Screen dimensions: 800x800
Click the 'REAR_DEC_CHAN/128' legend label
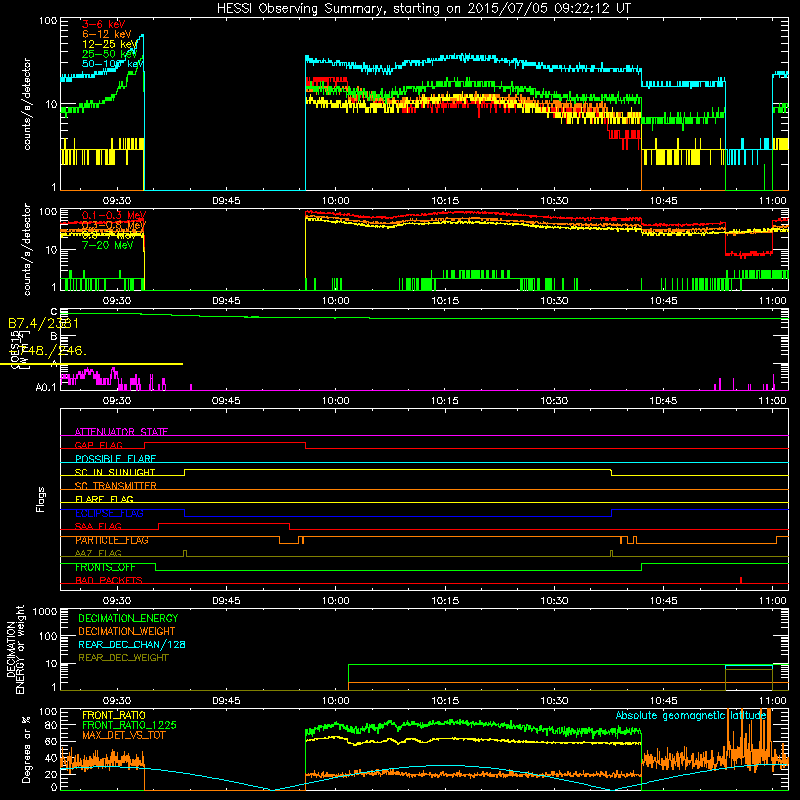click(132, 644)
